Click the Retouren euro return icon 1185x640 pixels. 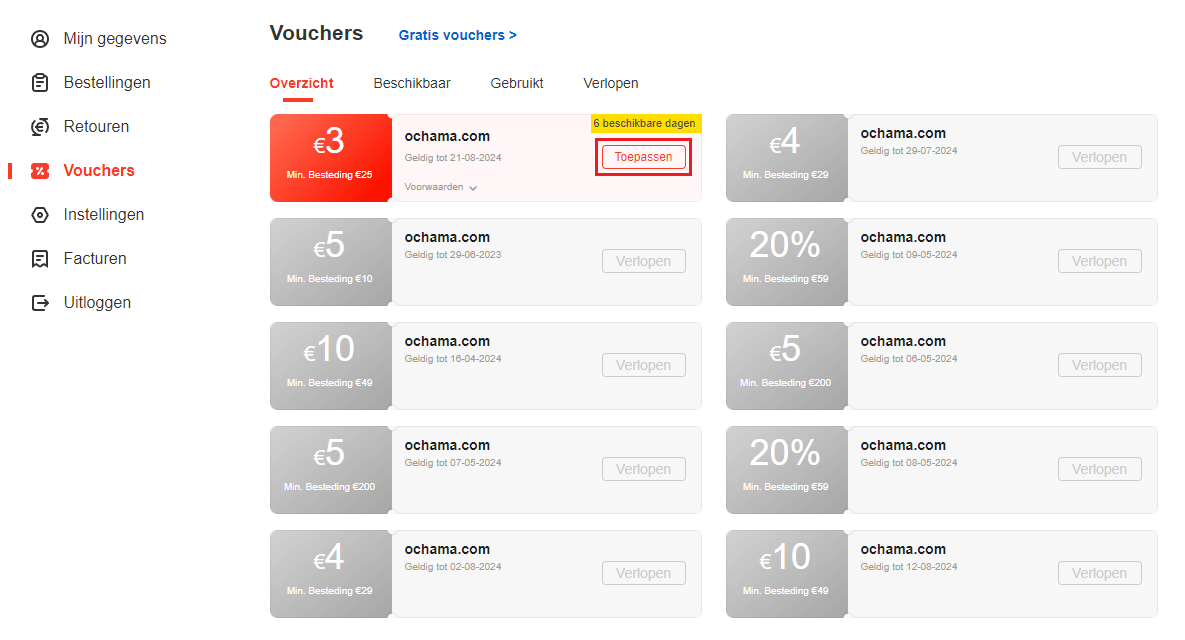pos(40,127)
